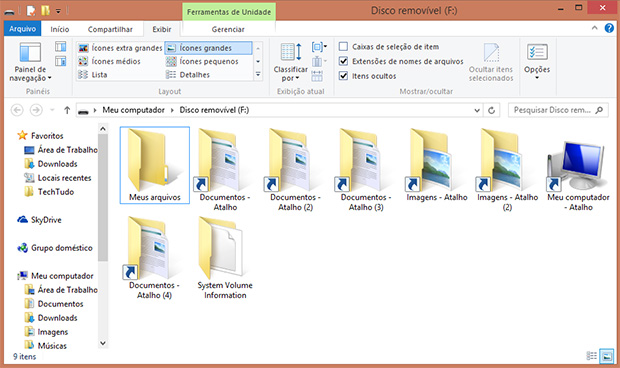Toggle the details pane icon

(x=60, y=61)
